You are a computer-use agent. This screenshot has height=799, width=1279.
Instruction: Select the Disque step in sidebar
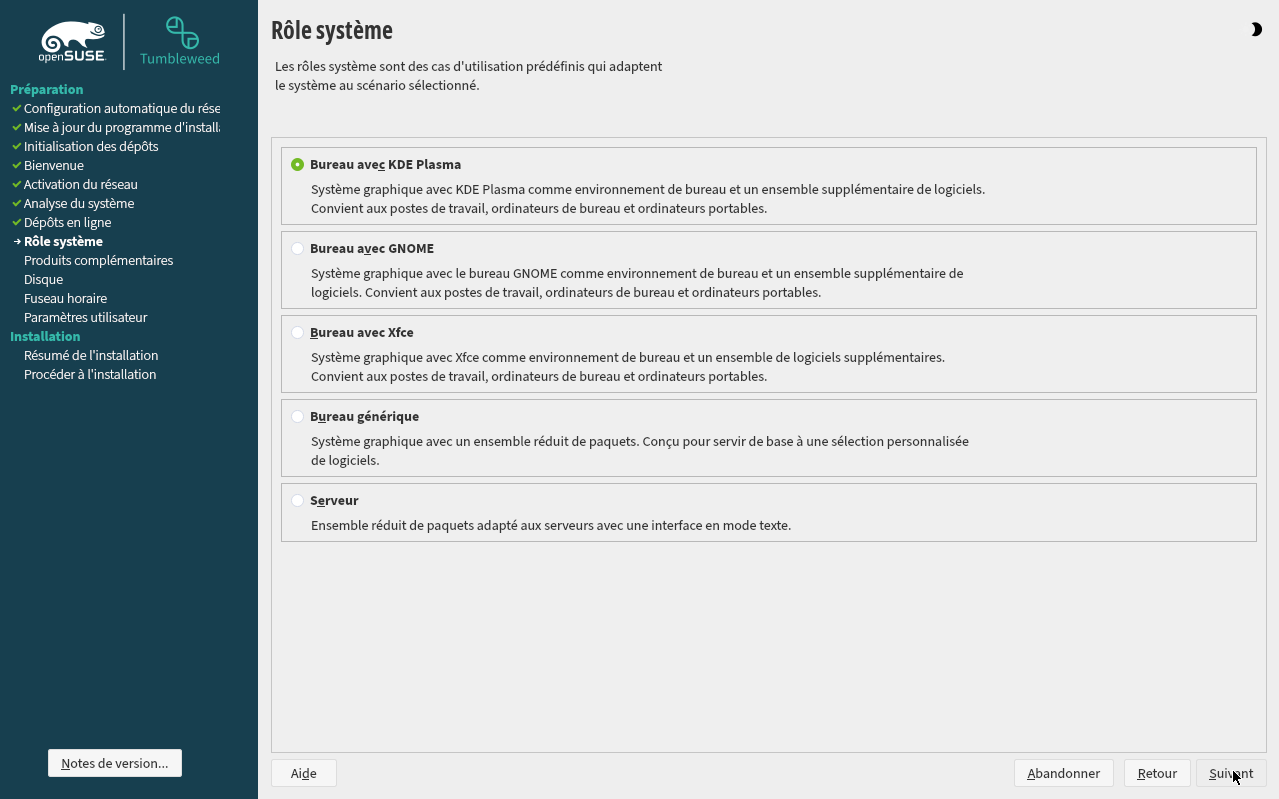pos(43,279)
